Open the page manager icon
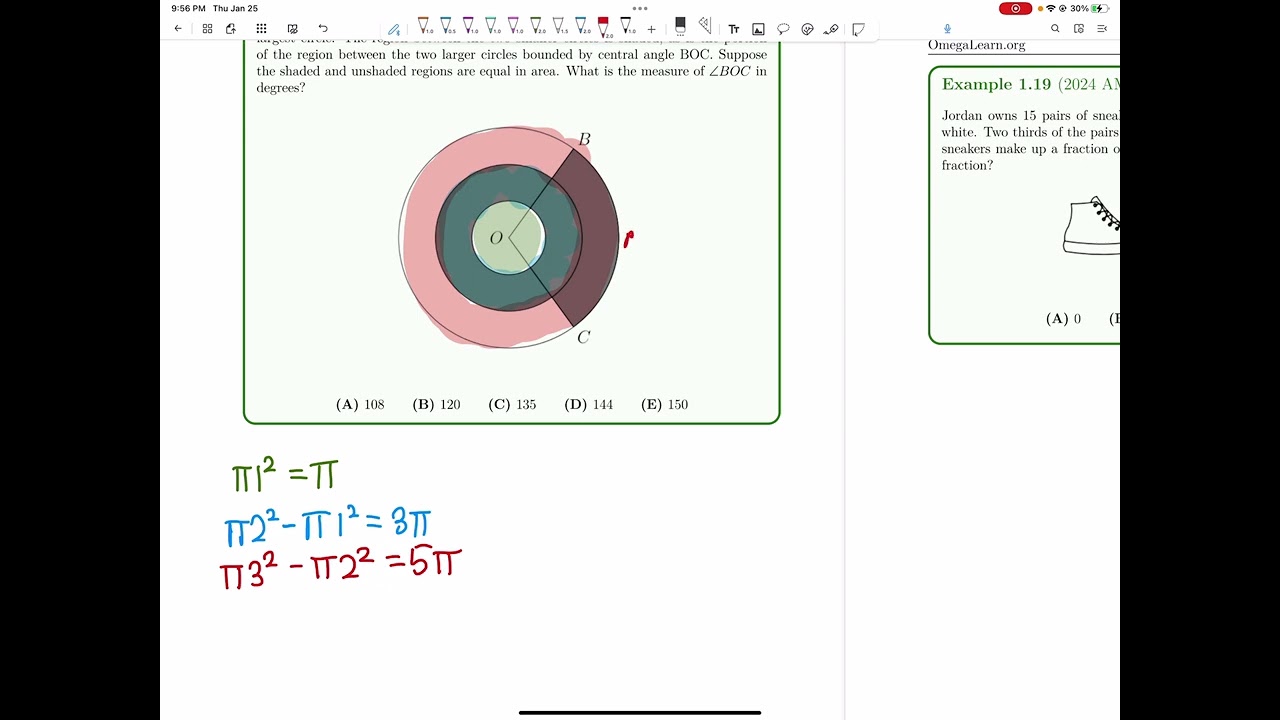 click(1079, 29)
